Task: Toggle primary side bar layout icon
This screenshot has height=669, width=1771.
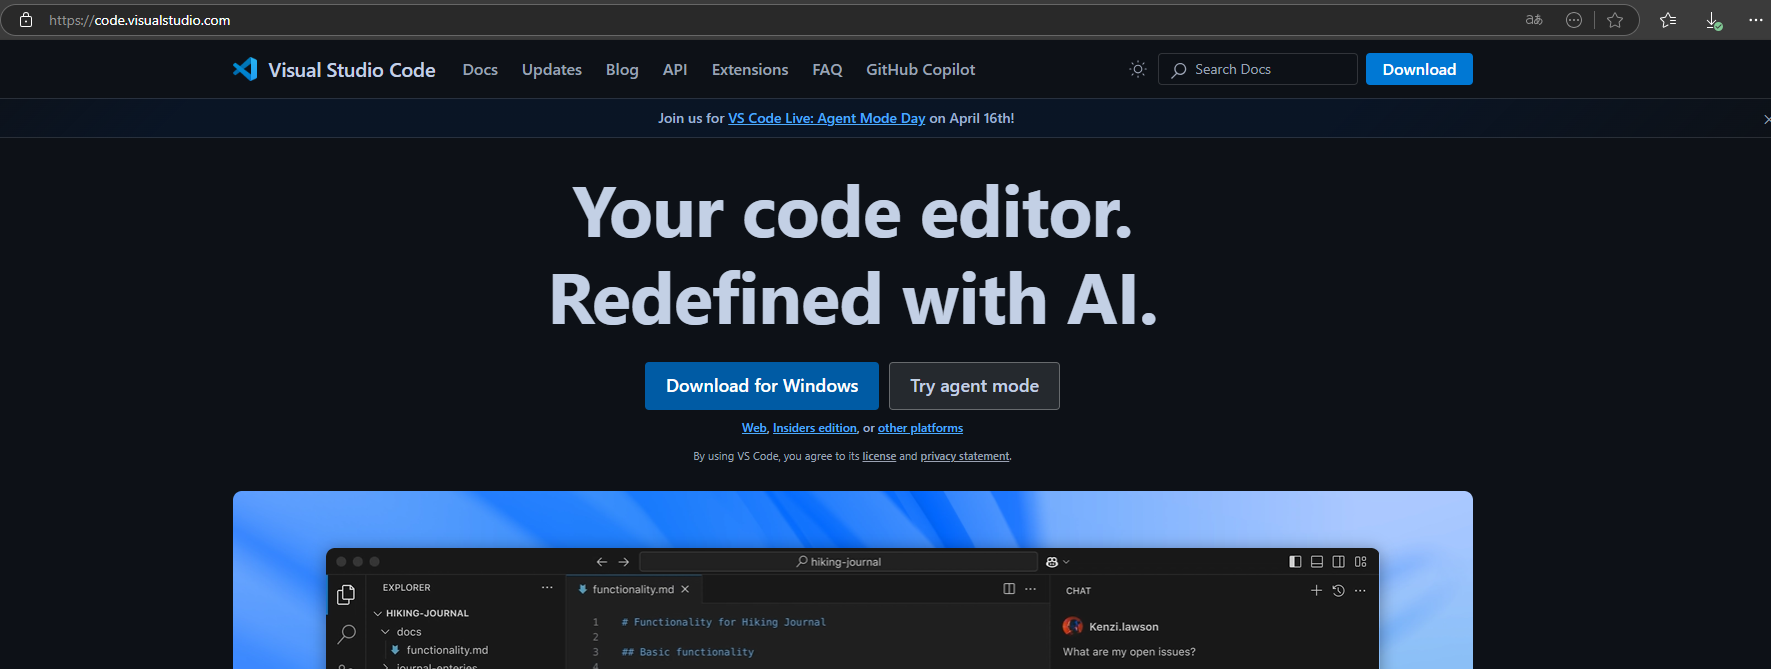Action: [x=1295, y=562]
